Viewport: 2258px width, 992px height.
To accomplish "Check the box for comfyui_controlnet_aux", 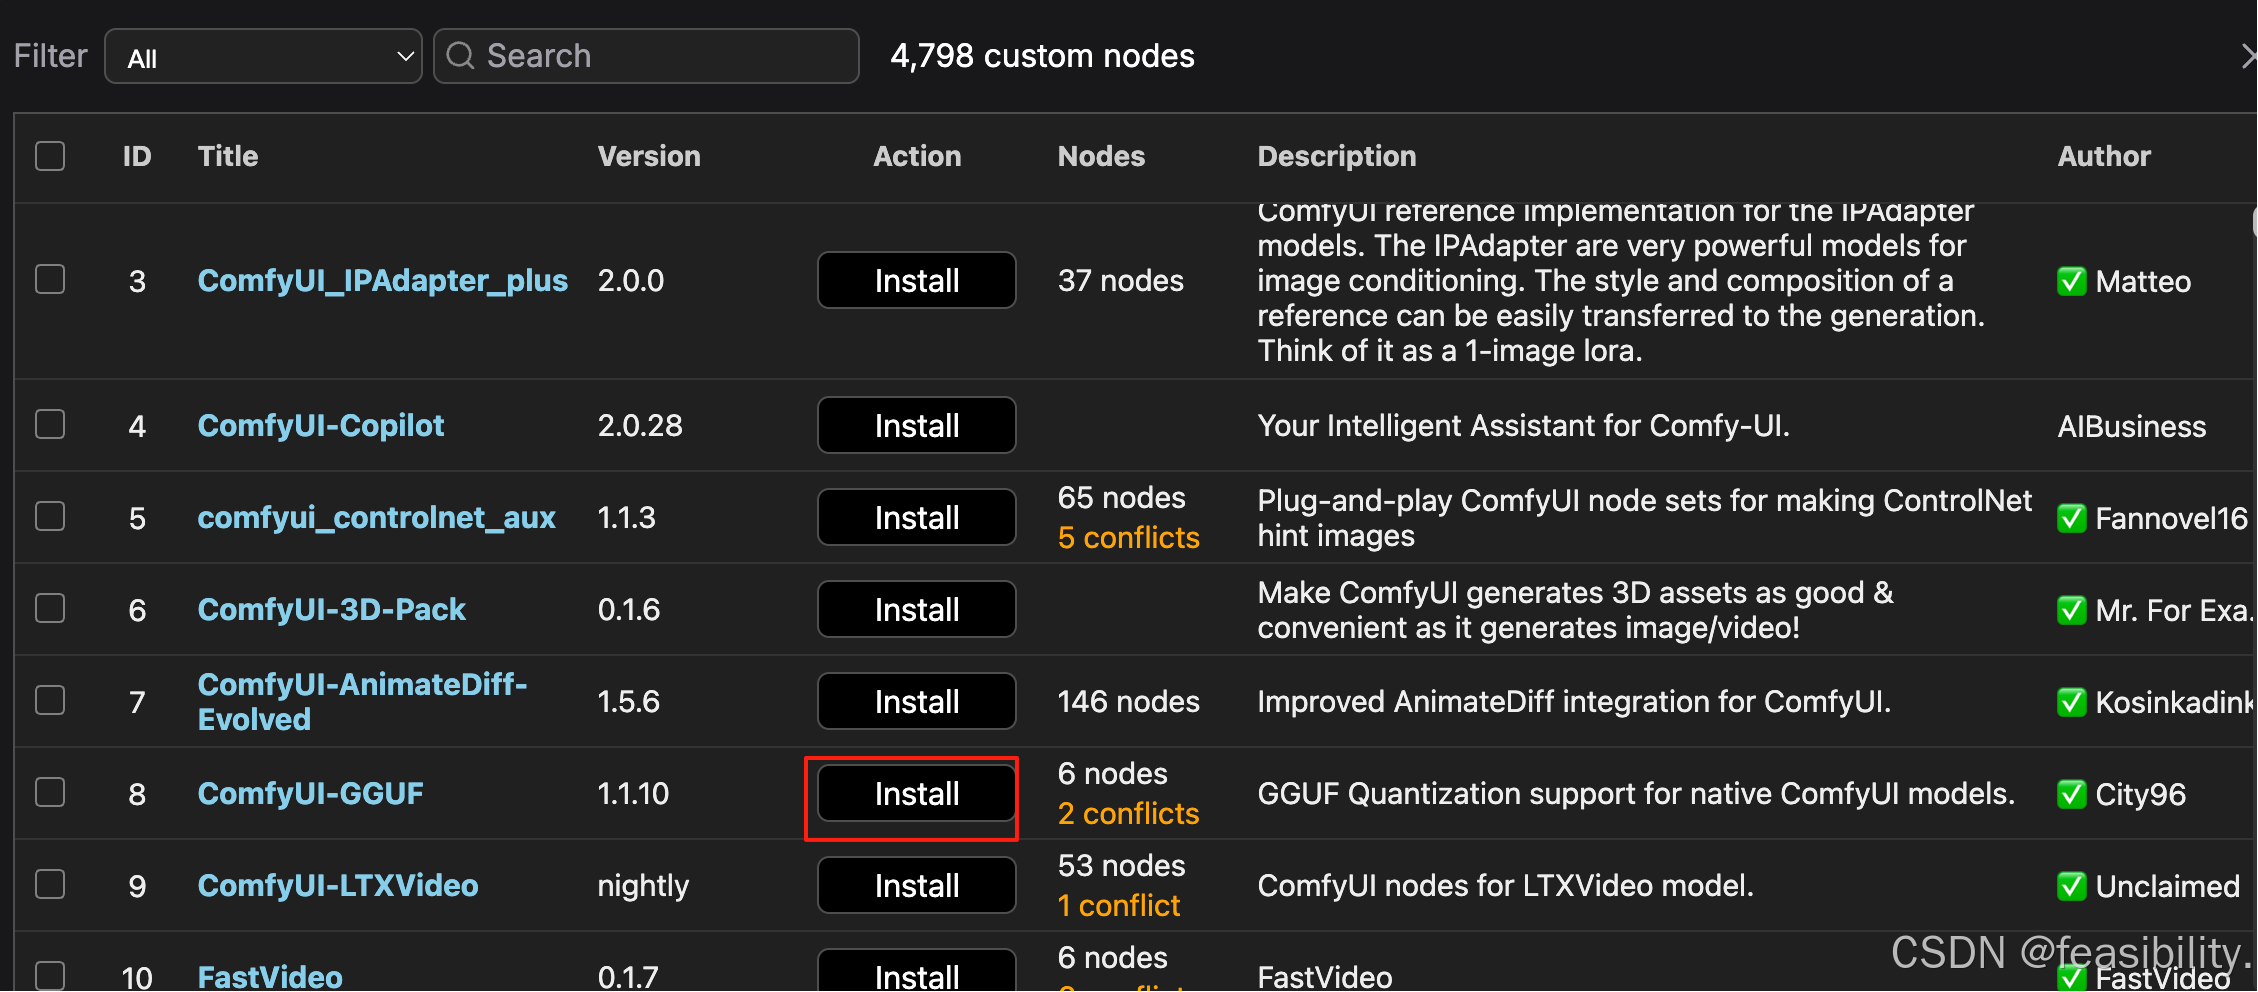I will [x=50, y=516].
